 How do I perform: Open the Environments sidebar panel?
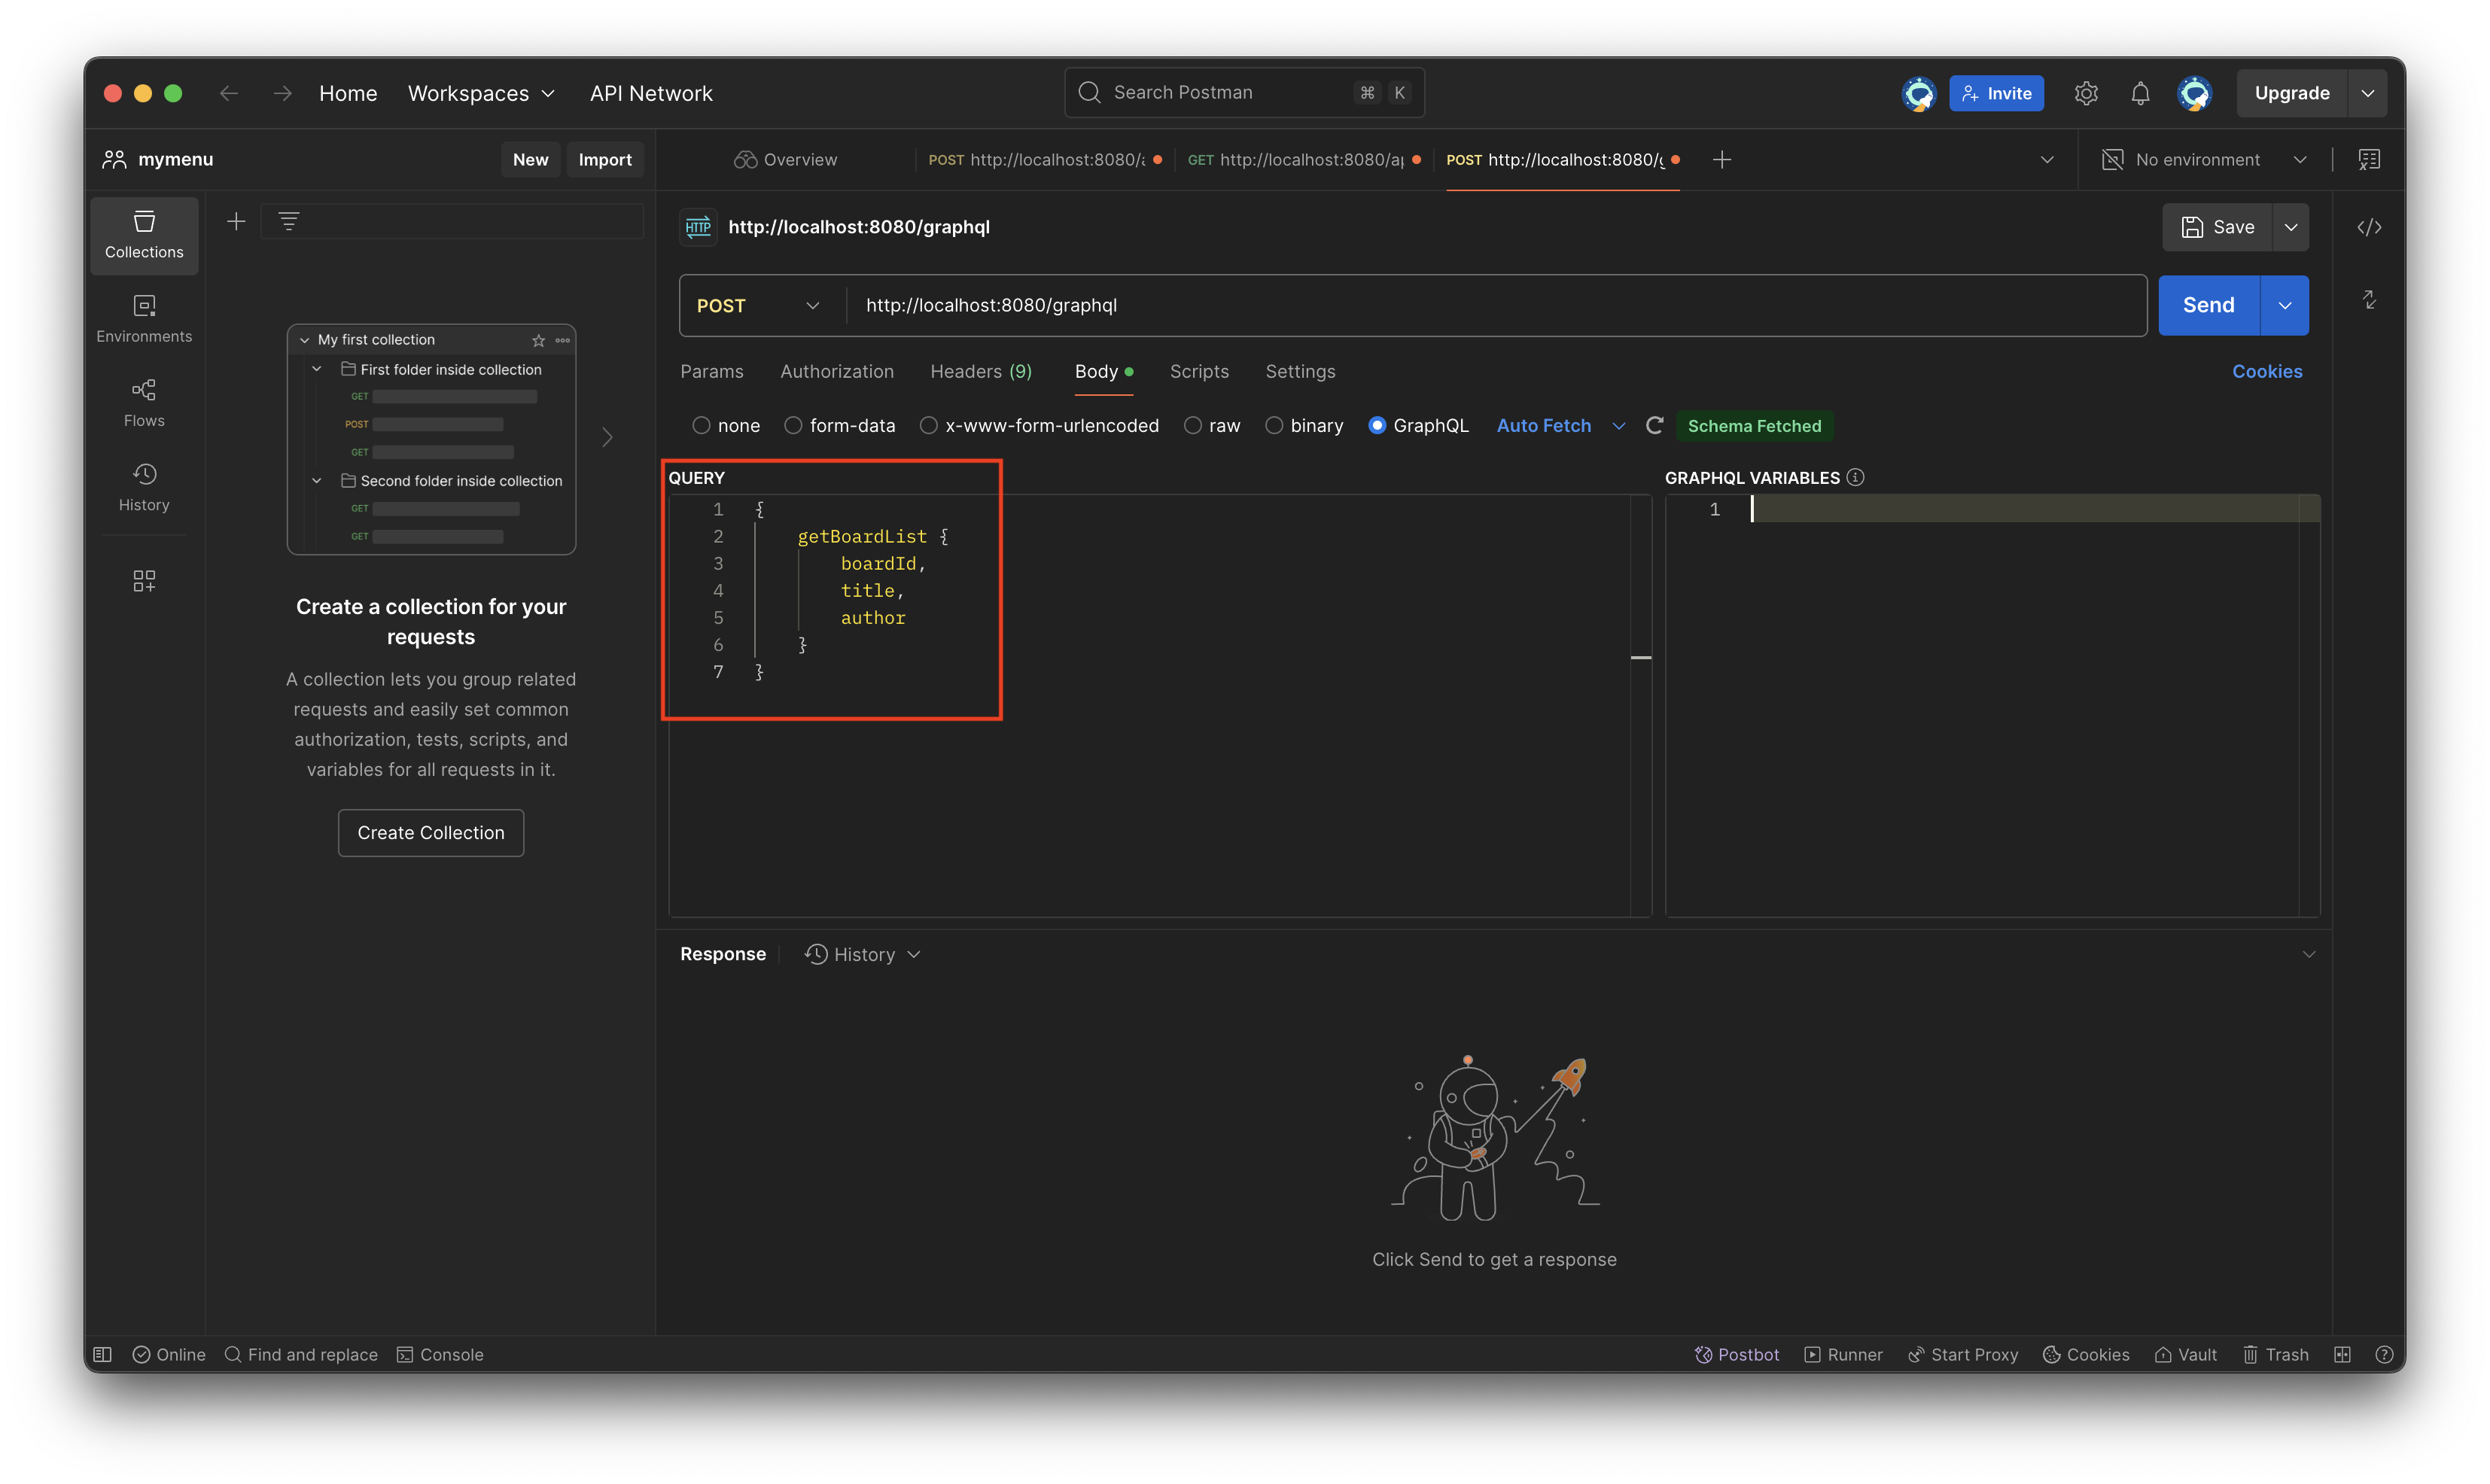[144, 319]
